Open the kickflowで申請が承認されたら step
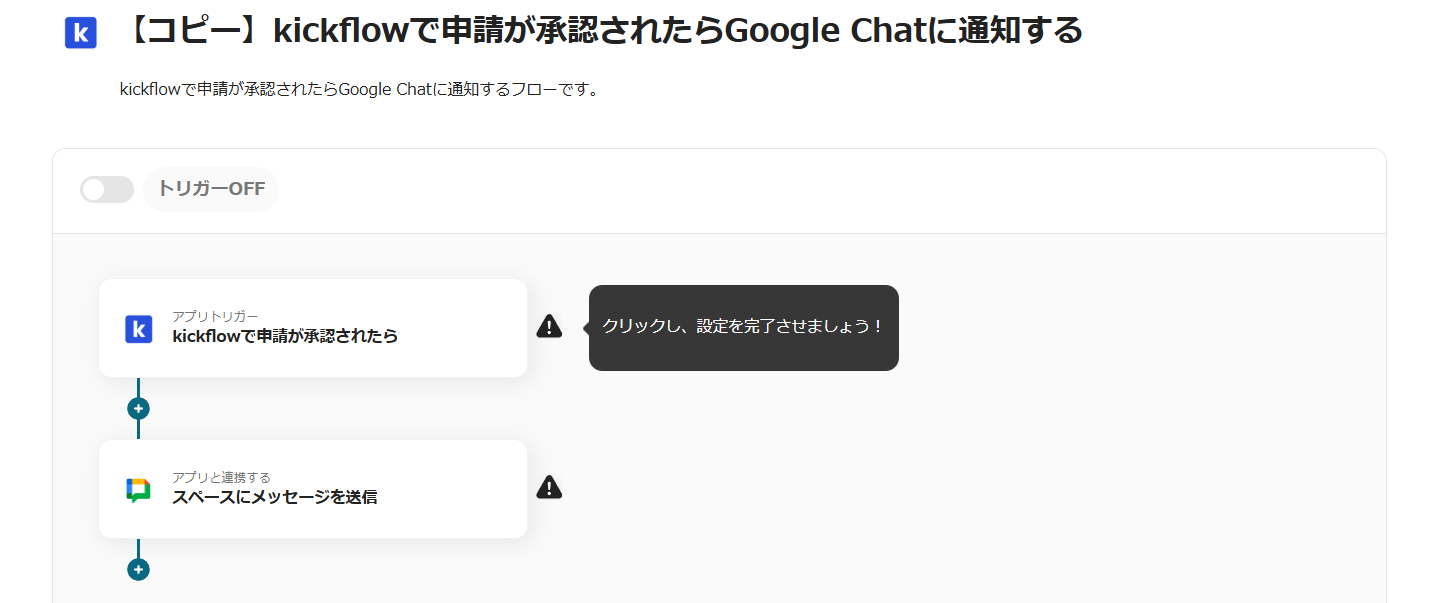The height and width of the screenshot is (603, 1456). [x=285, y=336]
